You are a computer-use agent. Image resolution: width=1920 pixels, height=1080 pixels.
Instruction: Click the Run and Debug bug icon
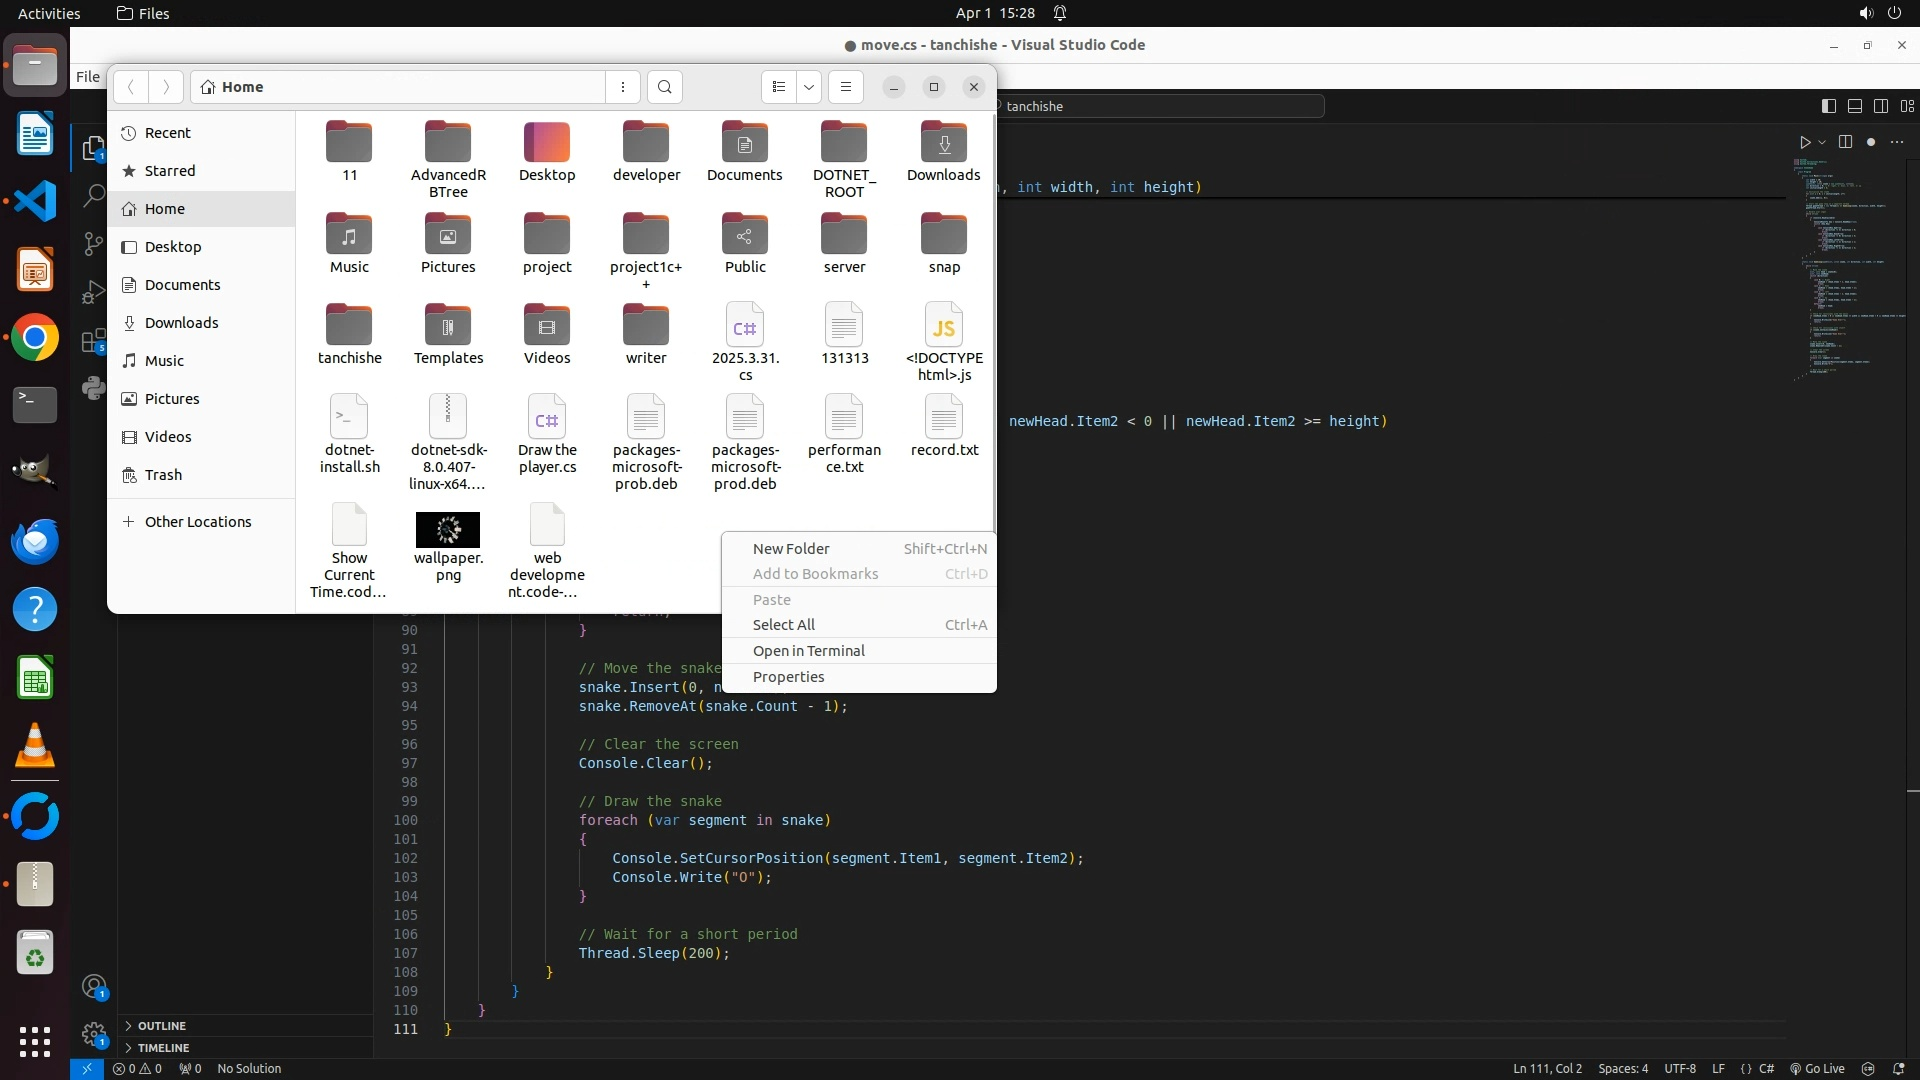click(x=93, y=293)
